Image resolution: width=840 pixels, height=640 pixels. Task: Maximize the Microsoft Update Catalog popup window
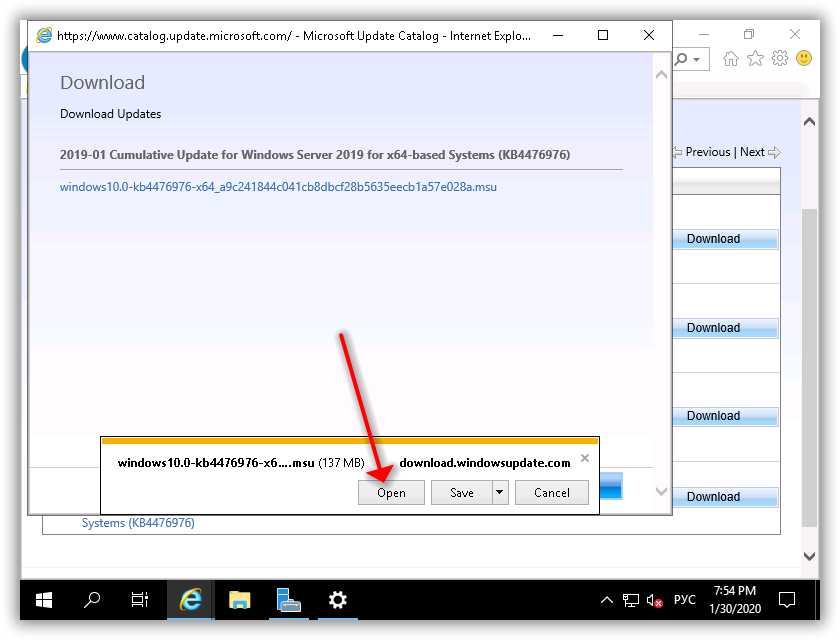coord(603,35)
